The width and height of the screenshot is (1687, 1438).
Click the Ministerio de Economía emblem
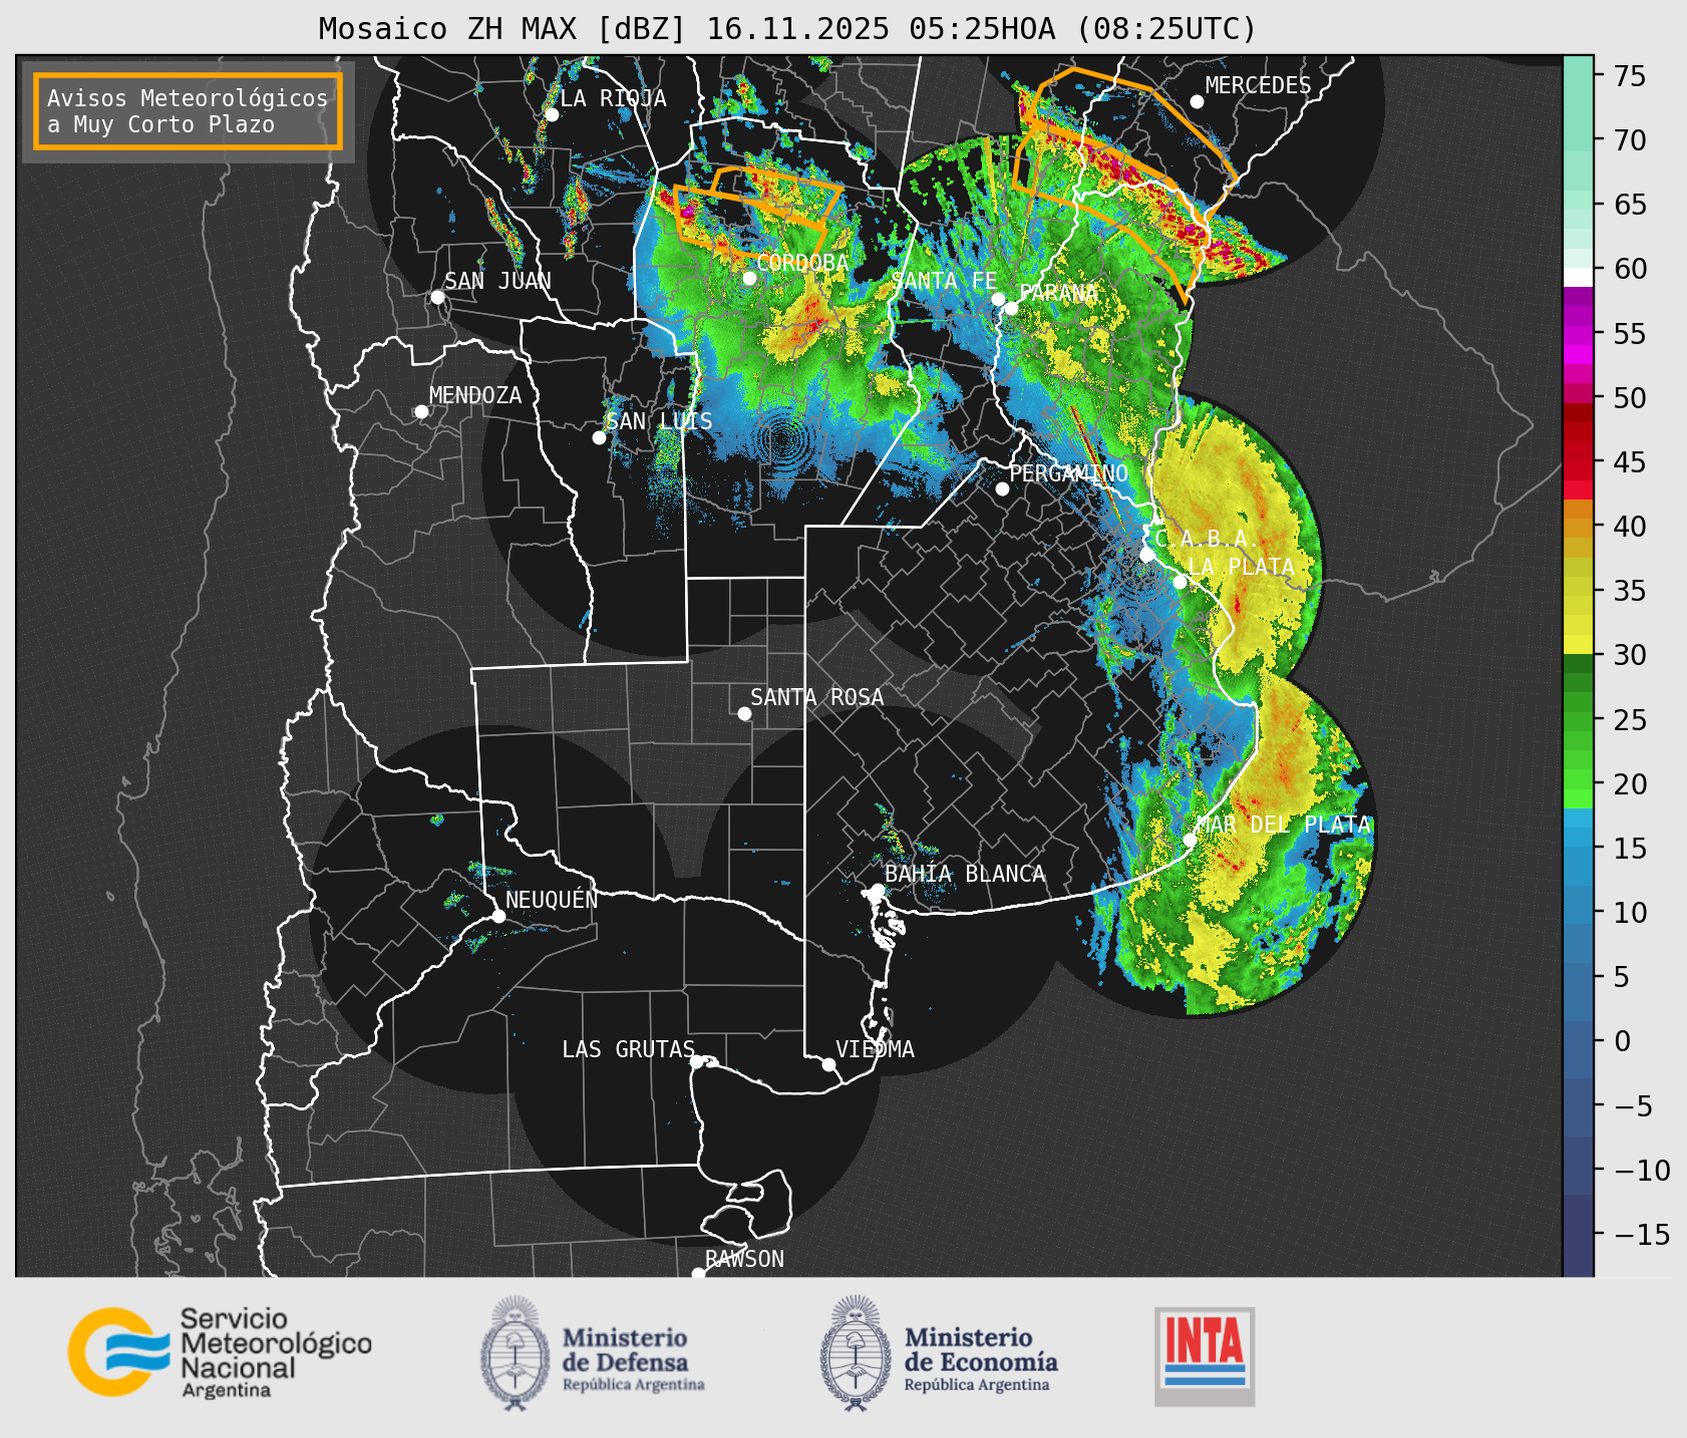[x=855, y=1353]
